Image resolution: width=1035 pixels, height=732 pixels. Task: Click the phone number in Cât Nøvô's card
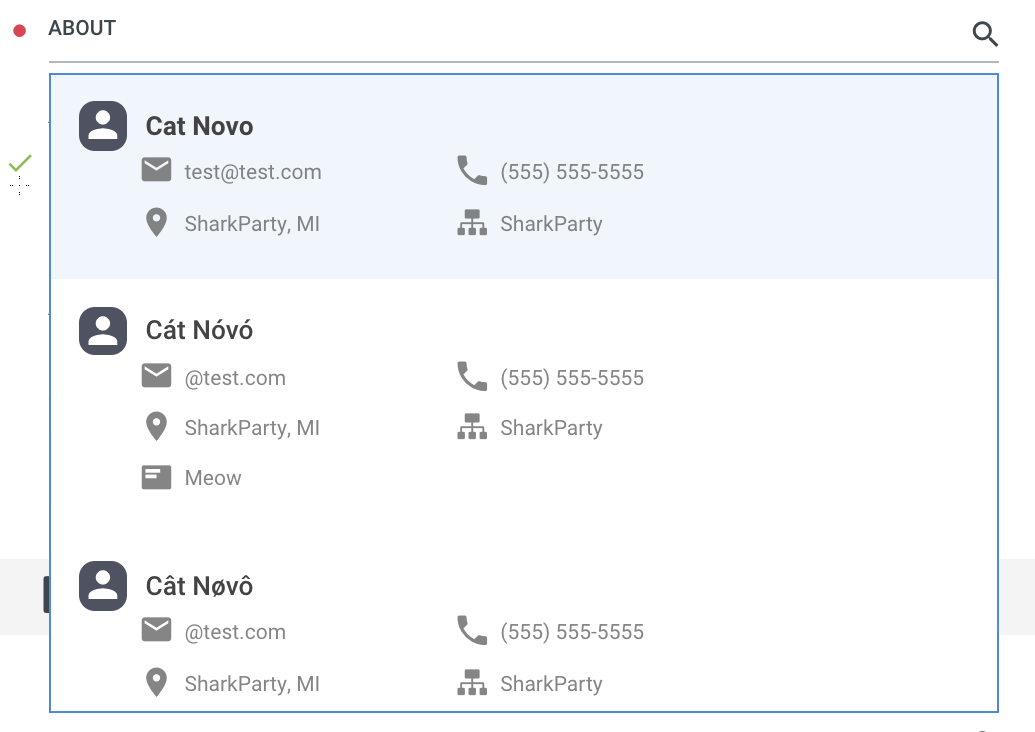click(572, 632)
